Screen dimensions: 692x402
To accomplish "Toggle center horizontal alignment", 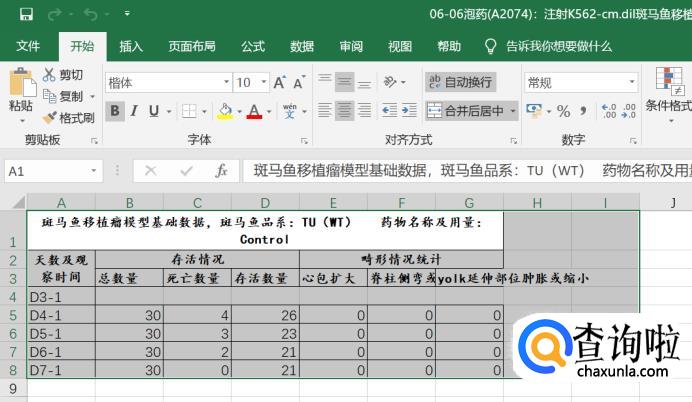I will click(345, 110).
